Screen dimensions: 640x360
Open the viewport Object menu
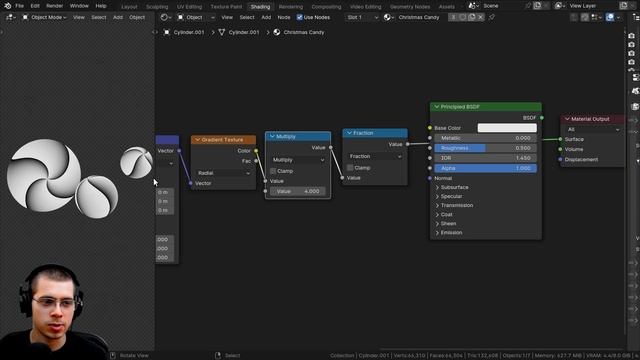[x=137, y=17]
